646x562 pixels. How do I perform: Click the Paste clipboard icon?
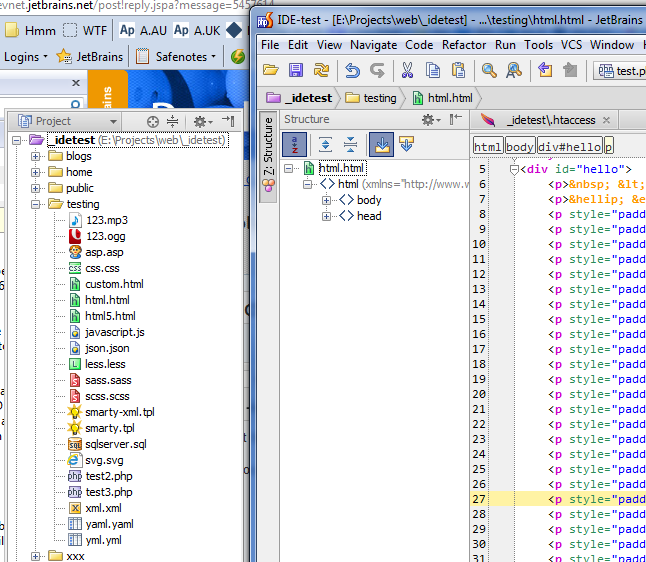click(458, 70)
